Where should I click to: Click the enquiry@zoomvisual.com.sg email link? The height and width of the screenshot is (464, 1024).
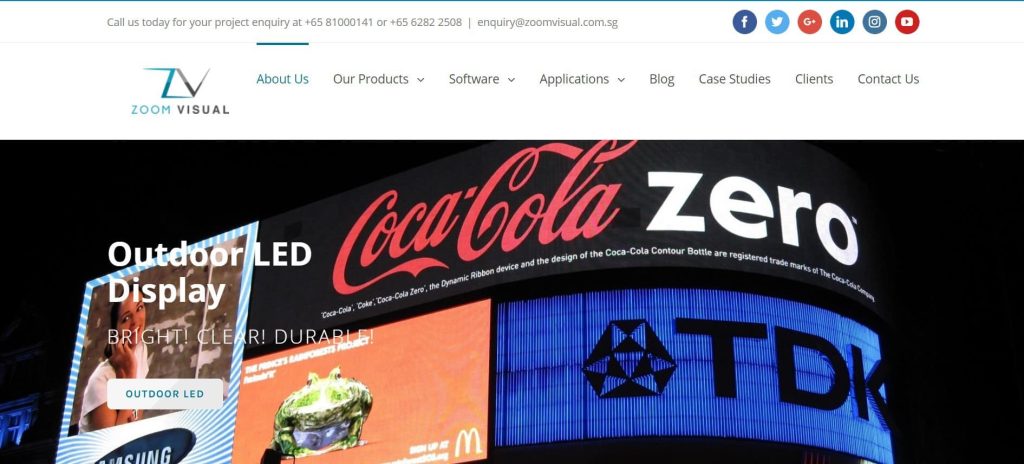547,22
